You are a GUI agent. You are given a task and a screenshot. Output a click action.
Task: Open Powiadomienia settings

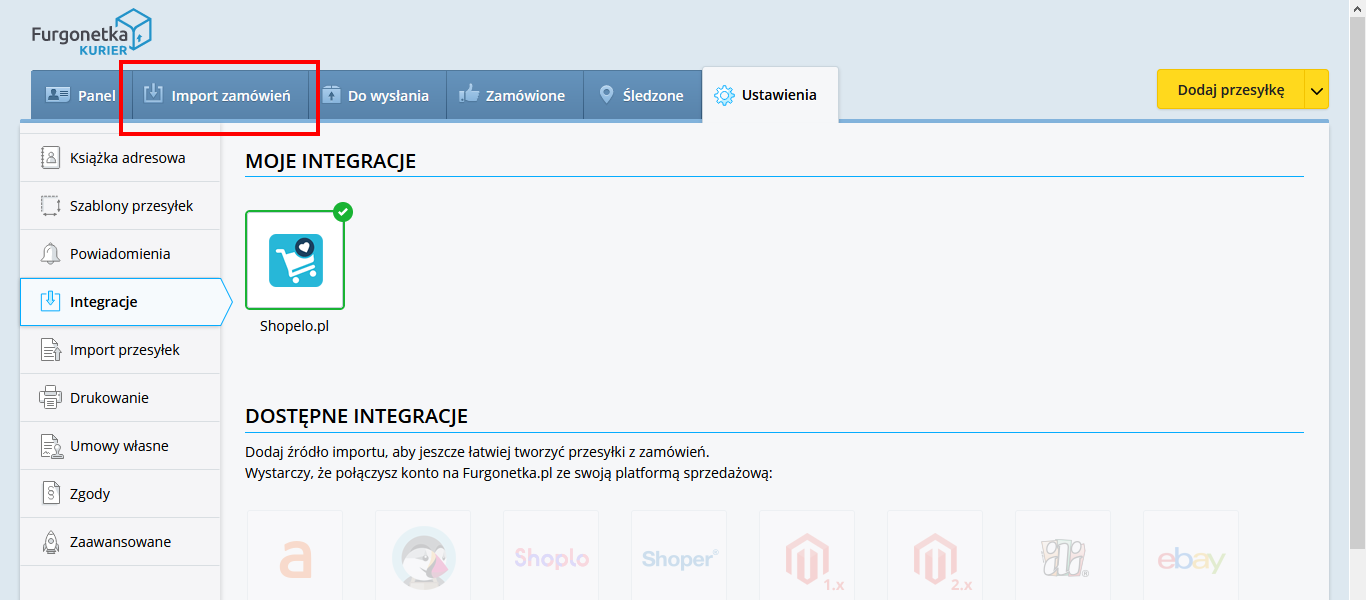pos(120,254)
